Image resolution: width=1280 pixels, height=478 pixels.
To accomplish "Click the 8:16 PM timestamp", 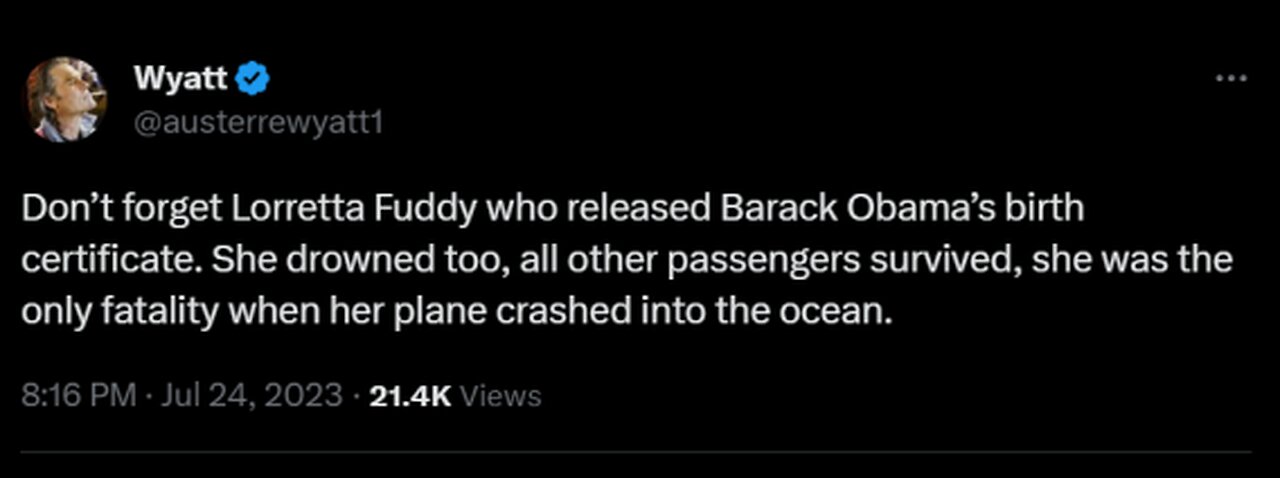I will pyautogui.click(x=79, y=396).
